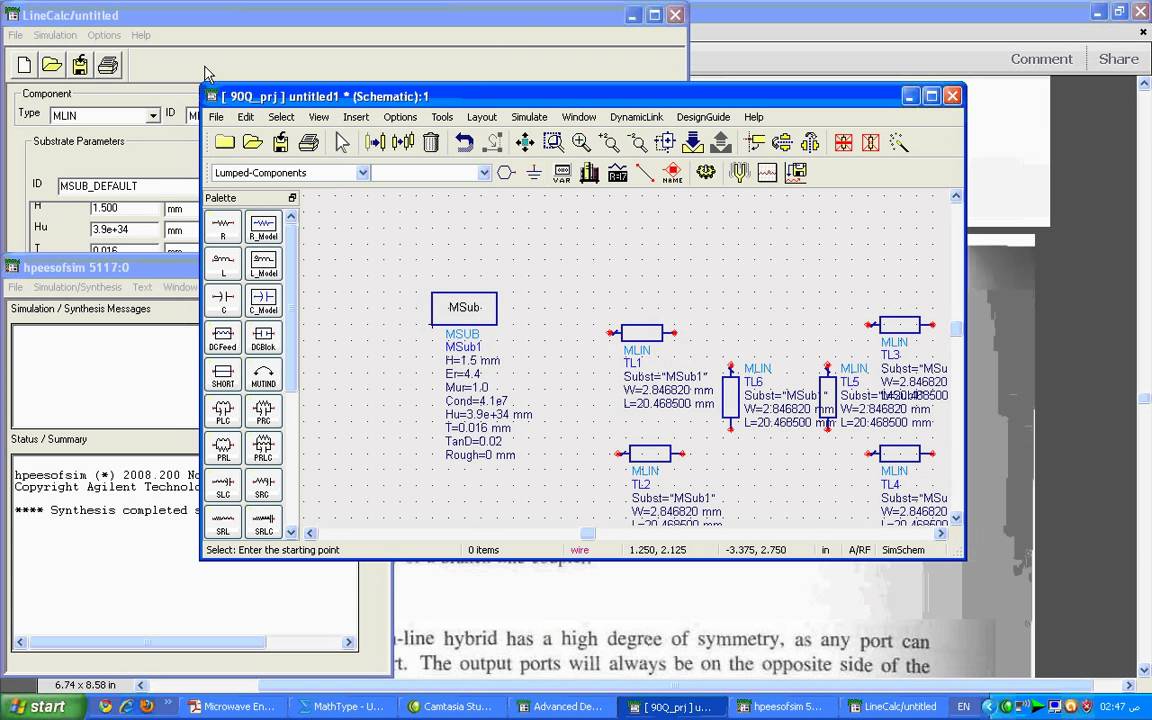Switch to Camtasia Studio taskbar item
This screenshot has width=1152, height=720.
(451, 707)
